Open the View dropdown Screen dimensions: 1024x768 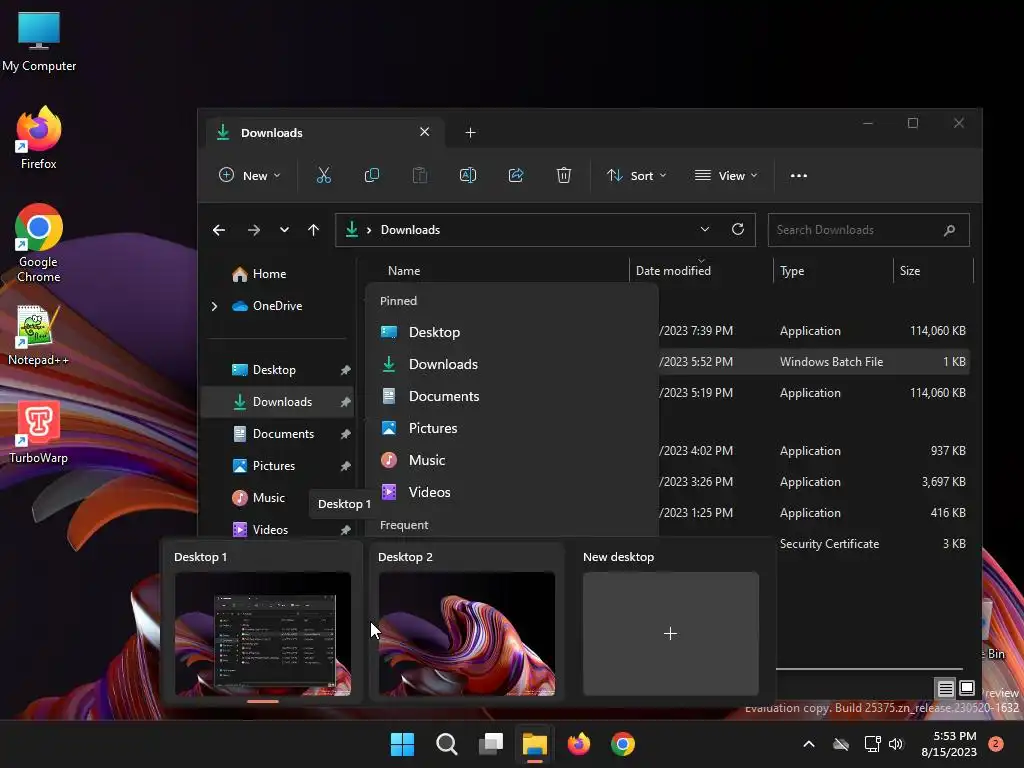[726, 176]
